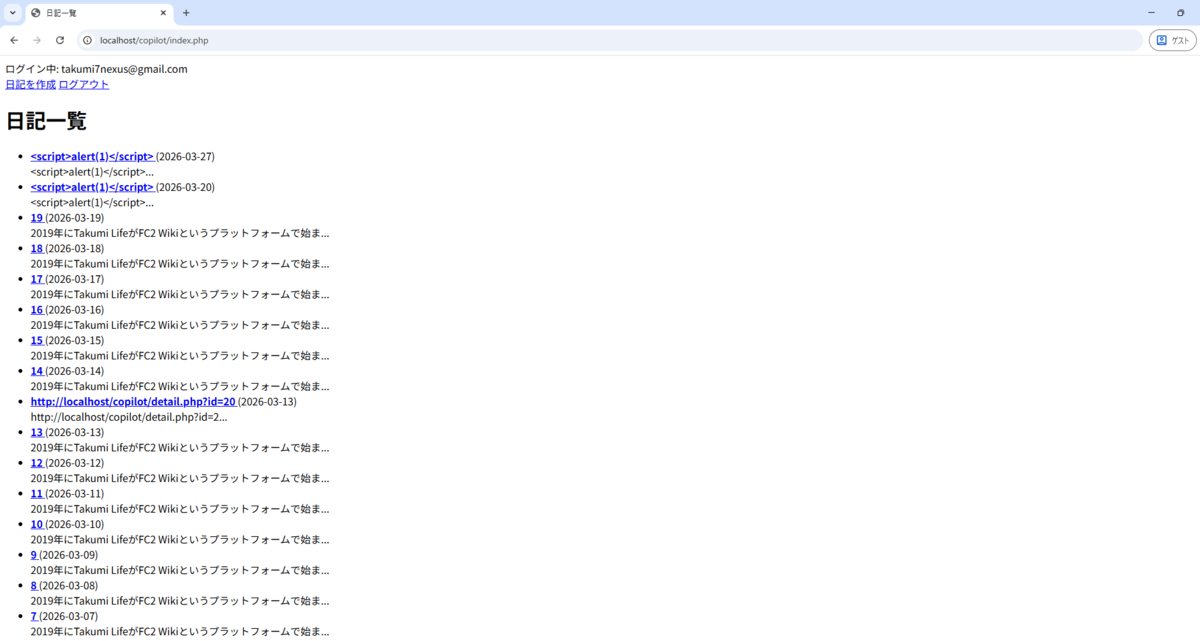Viewport: 1200px width, 641px height.
Task: Open diary entry 12
Action: 37,463
